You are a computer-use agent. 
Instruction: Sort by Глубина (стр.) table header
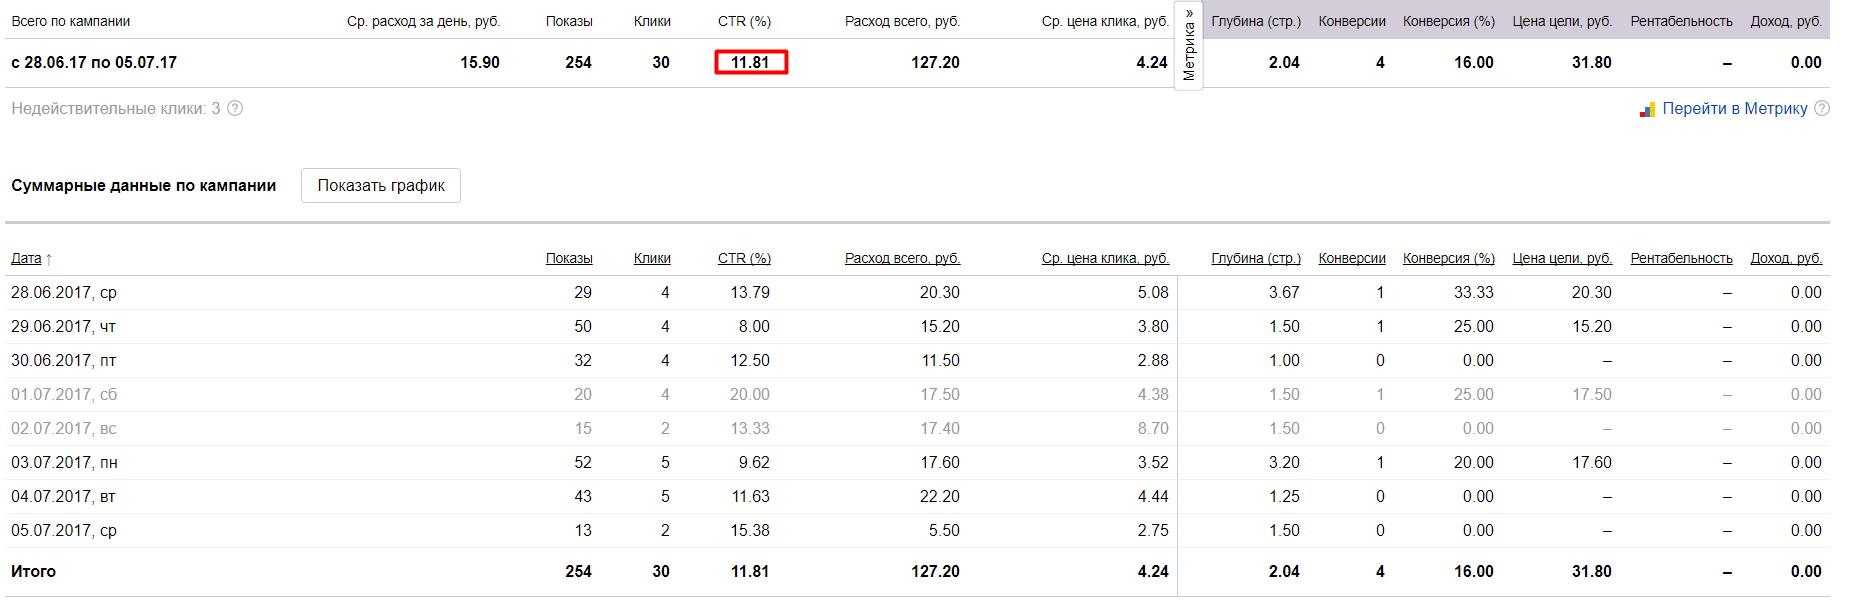[x=1256, y=258]
